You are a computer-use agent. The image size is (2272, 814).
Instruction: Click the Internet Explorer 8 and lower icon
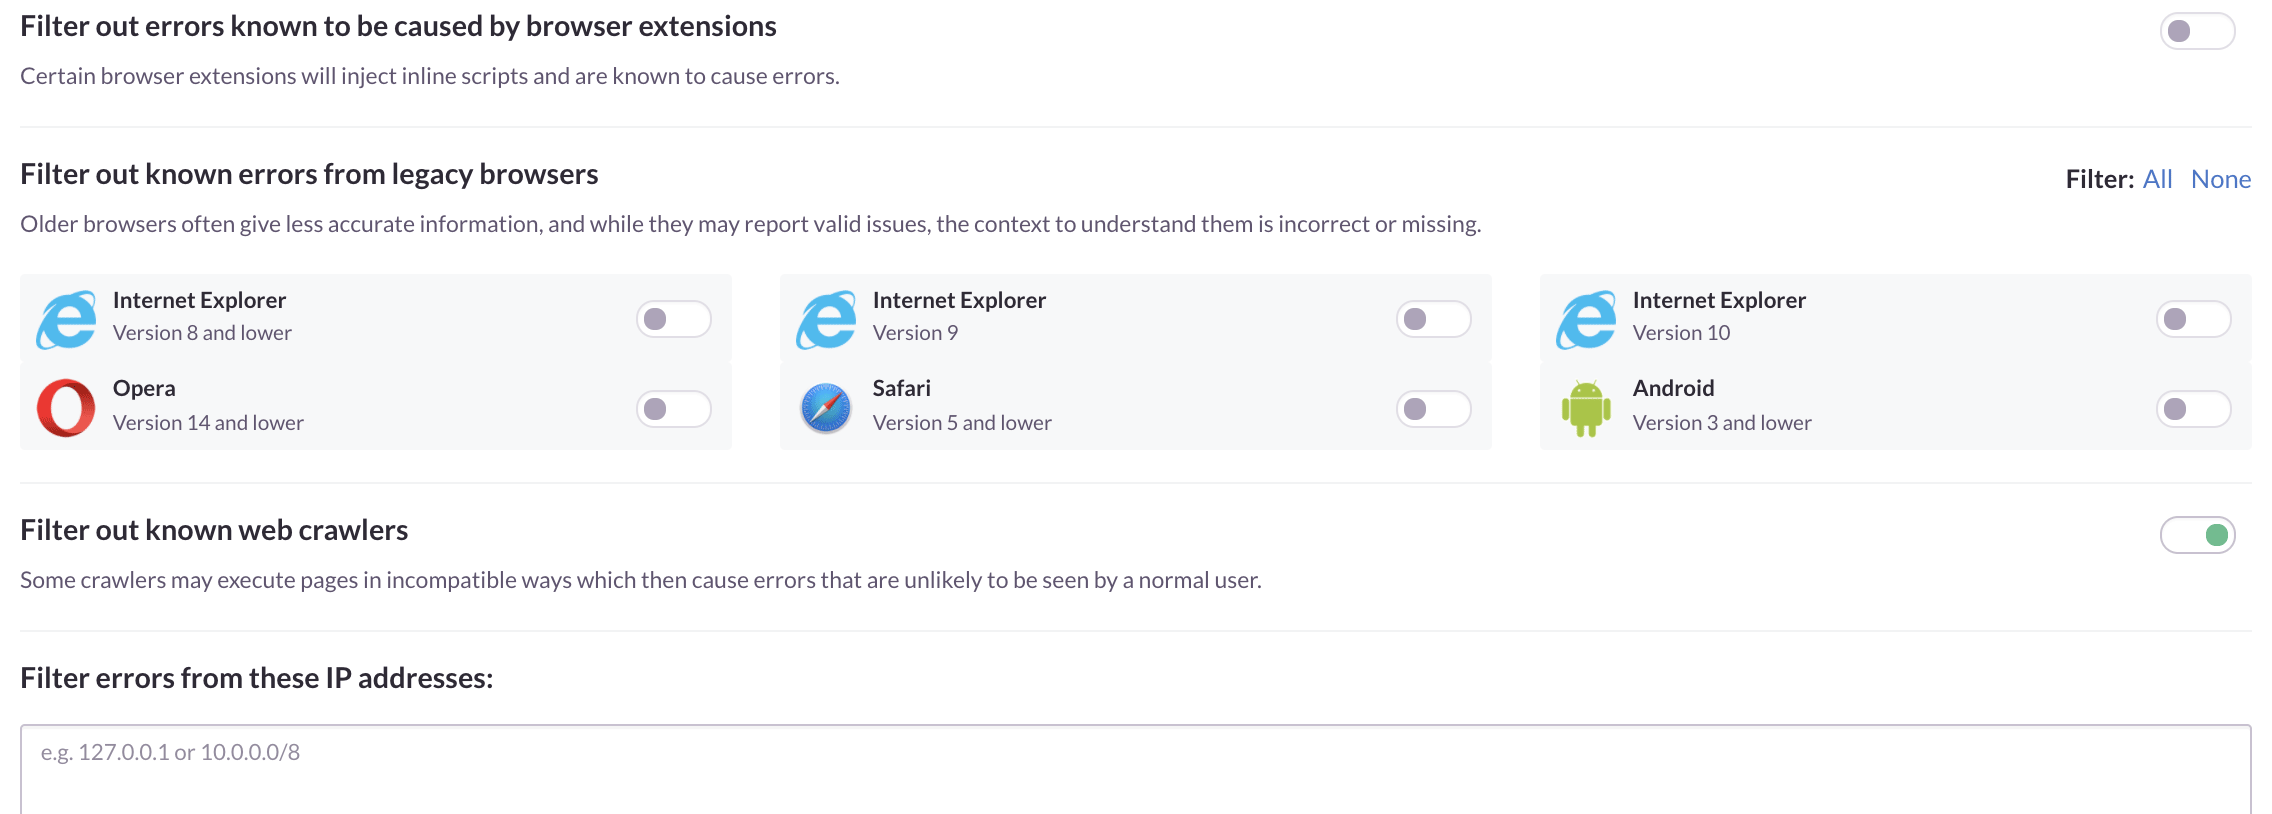(66, 320)
